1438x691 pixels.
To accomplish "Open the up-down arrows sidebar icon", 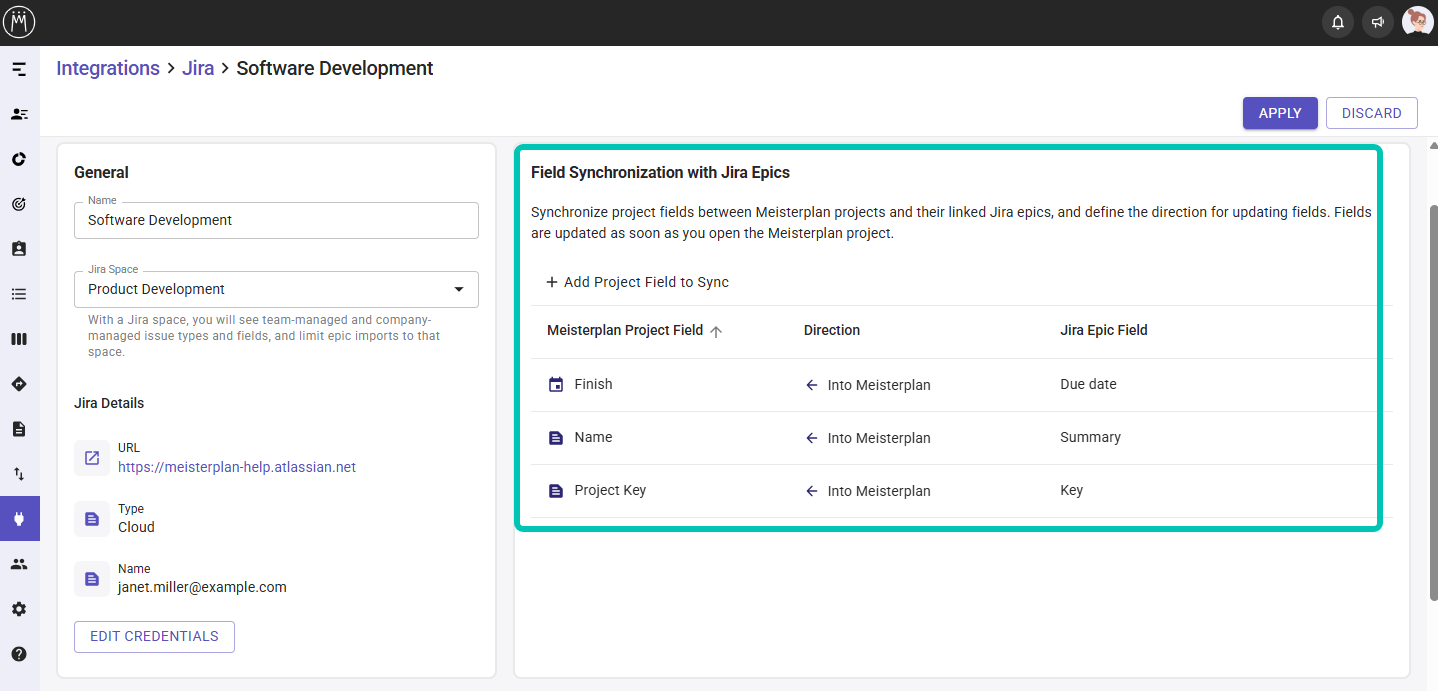I will pyautogui.click(x=19, y=474).
